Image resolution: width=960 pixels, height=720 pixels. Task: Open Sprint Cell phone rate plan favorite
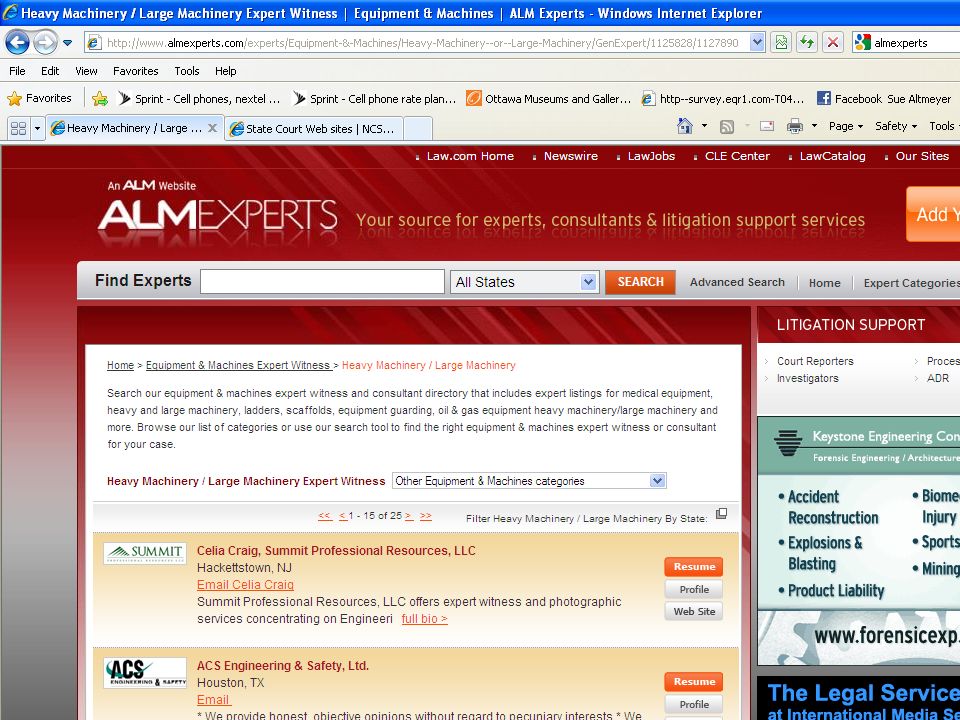[375, 99]
